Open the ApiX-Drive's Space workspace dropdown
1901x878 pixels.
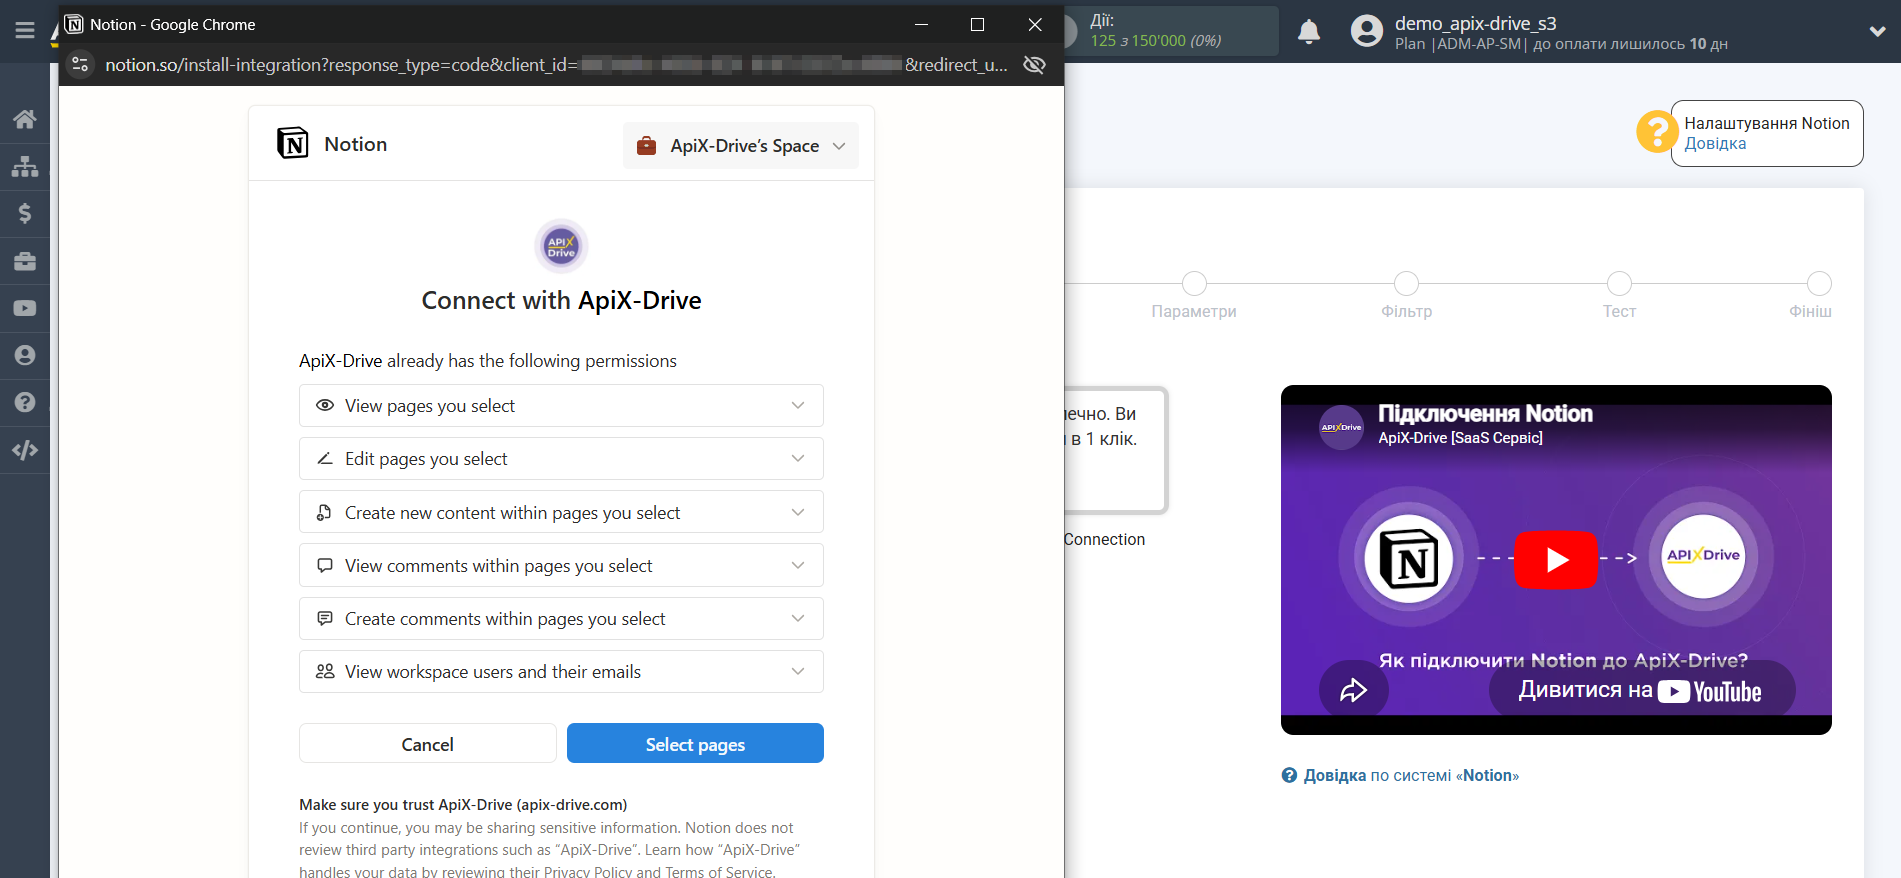tap(740, 146)
